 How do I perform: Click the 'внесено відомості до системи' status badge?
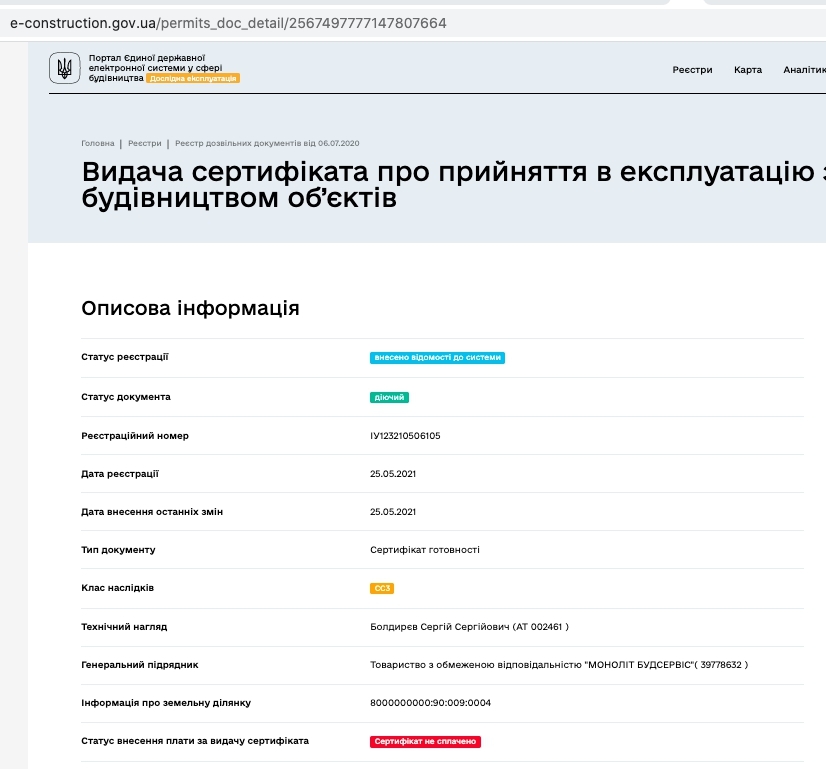pyautogui.click(x=437, y=358)
